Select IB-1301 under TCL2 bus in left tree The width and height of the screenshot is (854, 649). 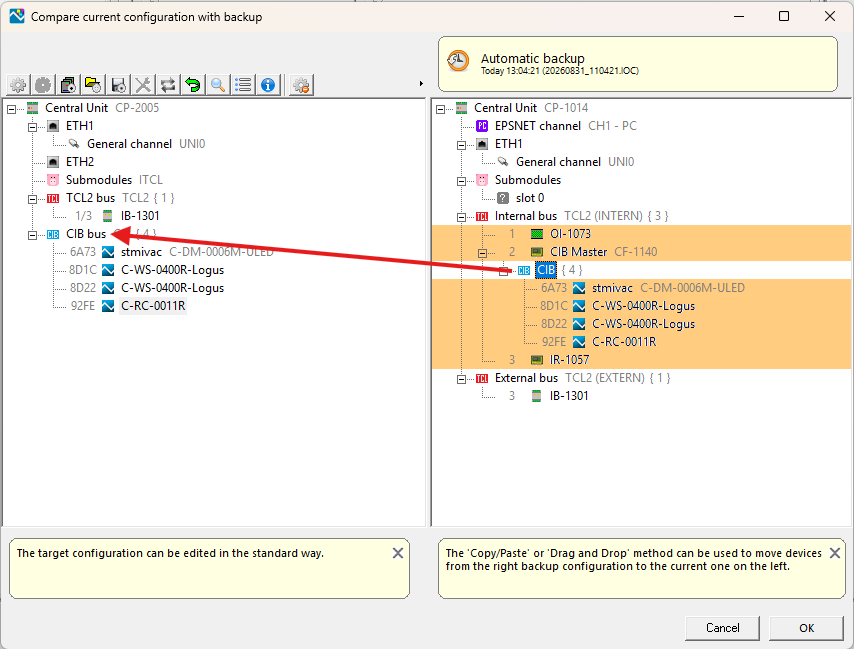(140, 216)
